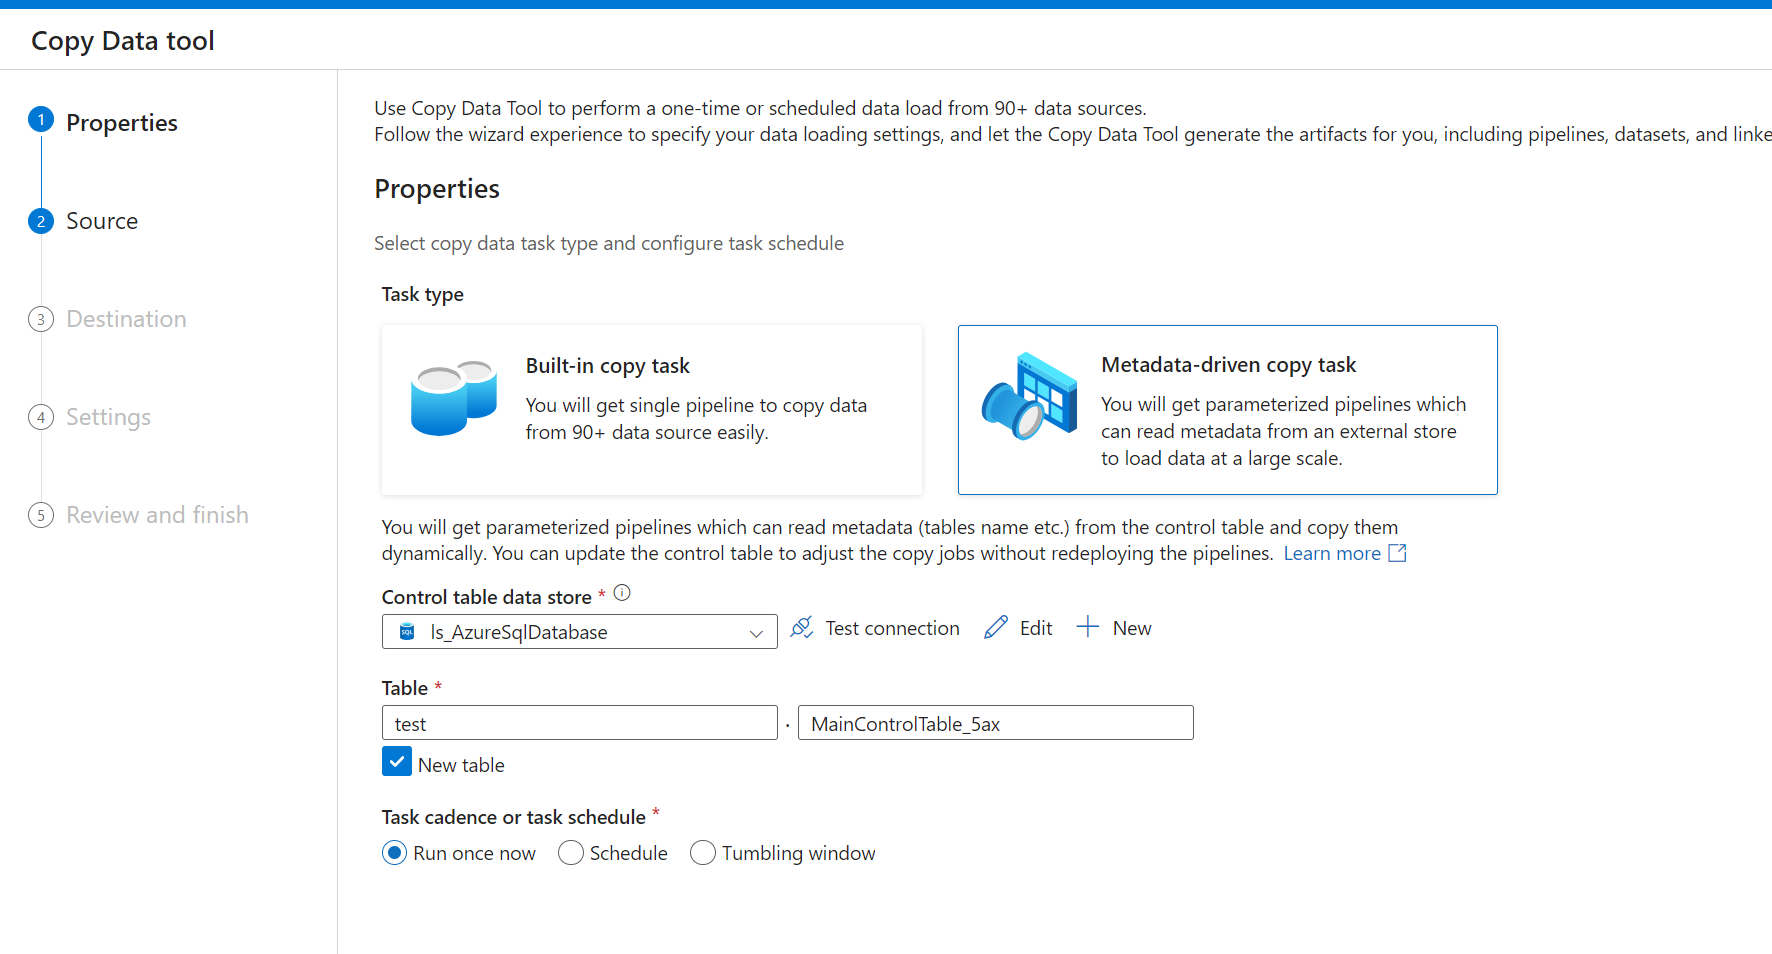Uncheck the New table checkbox
1772x954 pixels.
(x=396, y=761)
